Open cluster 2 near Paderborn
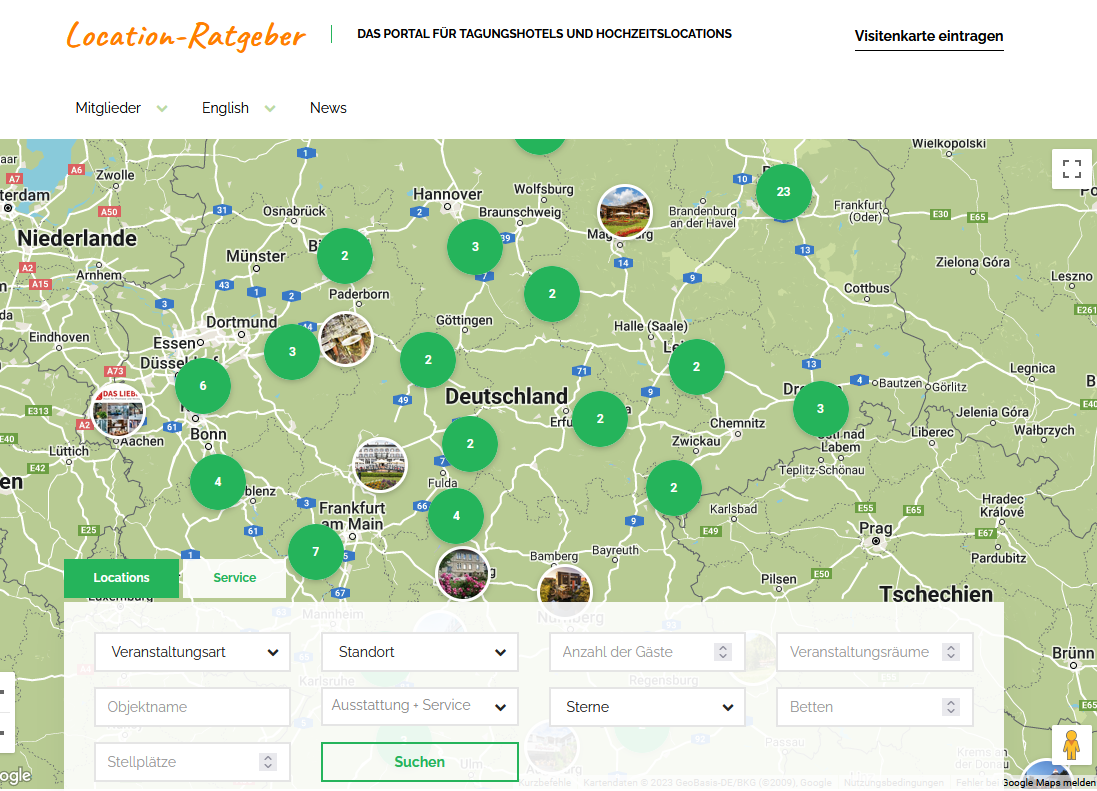 click(345, 256)
